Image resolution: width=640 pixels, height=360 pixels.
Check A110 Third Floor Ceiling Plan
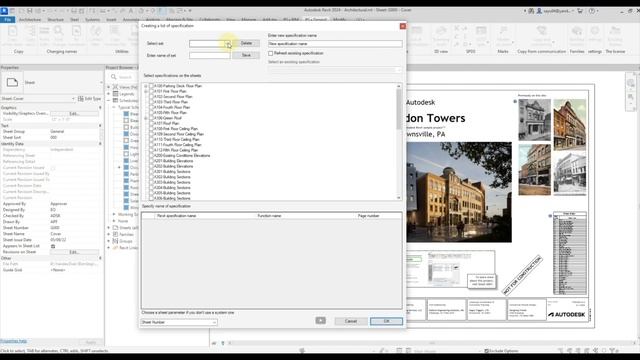(x=151, y=139)
